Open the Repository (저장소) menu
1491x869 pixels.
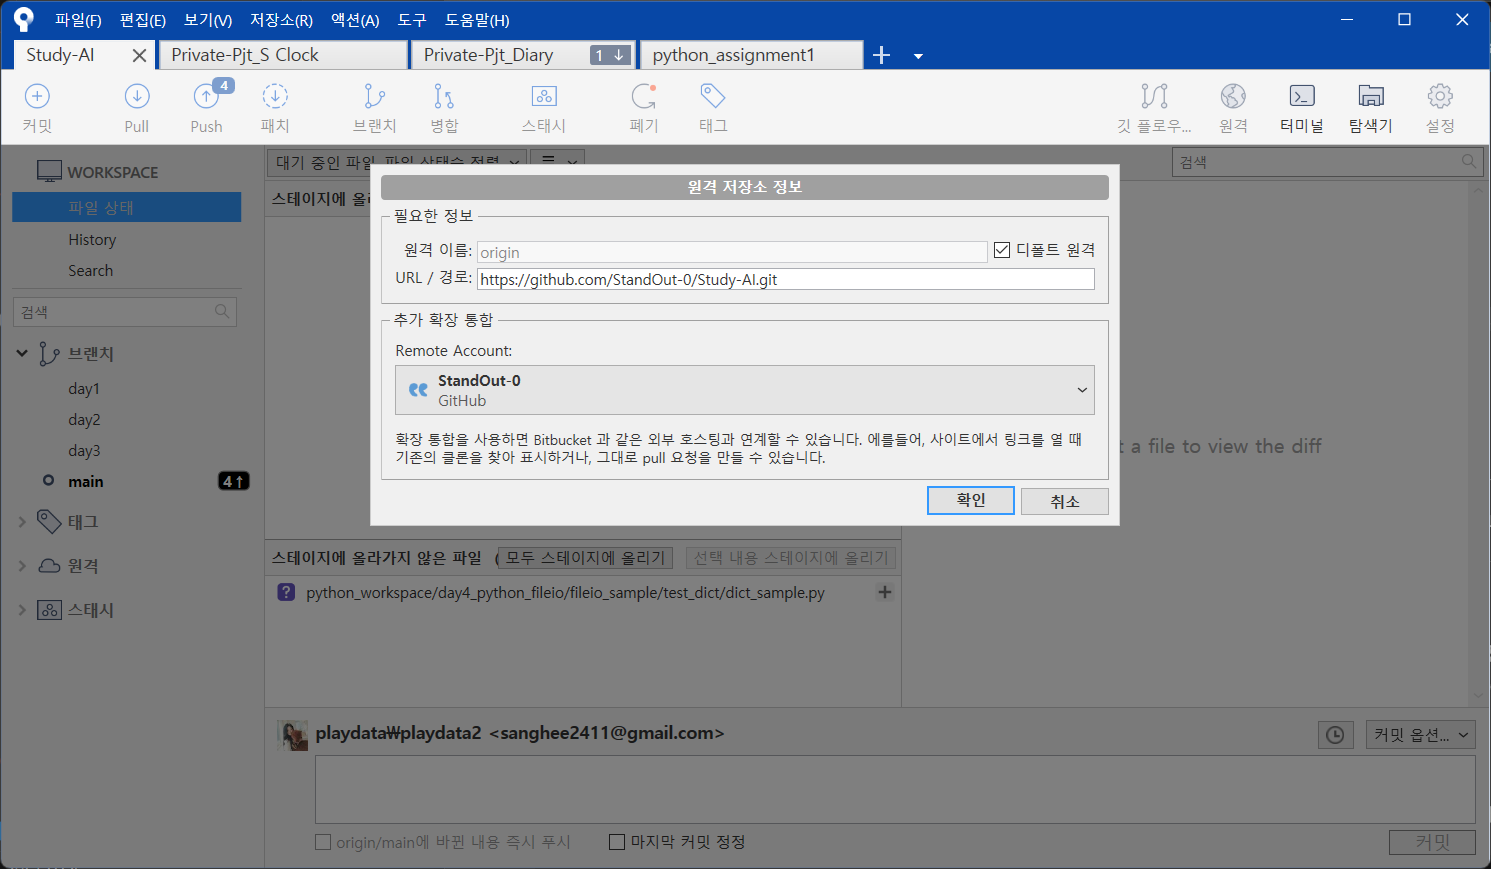click(281, 20)
